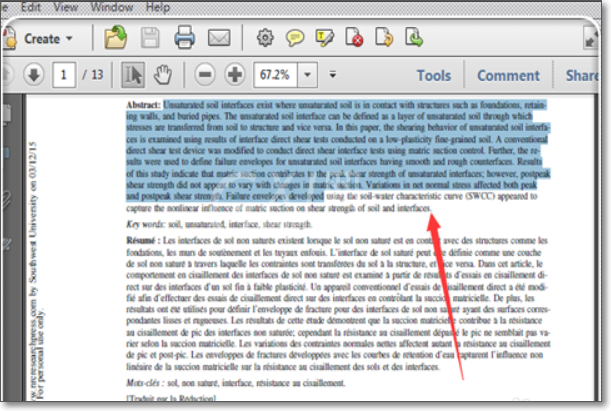Click the word "Abstract:" in the document
The height and width of the screenshot is (411, 611).
point(143,105)
